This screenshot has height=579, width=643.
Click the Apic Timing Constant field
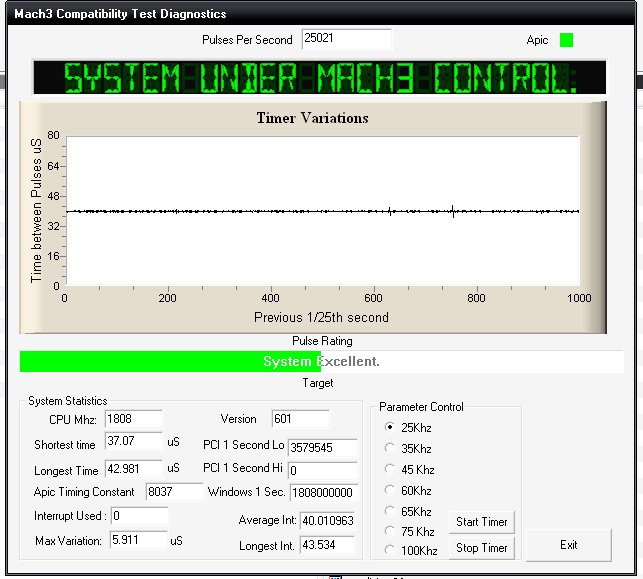[174, 491]
